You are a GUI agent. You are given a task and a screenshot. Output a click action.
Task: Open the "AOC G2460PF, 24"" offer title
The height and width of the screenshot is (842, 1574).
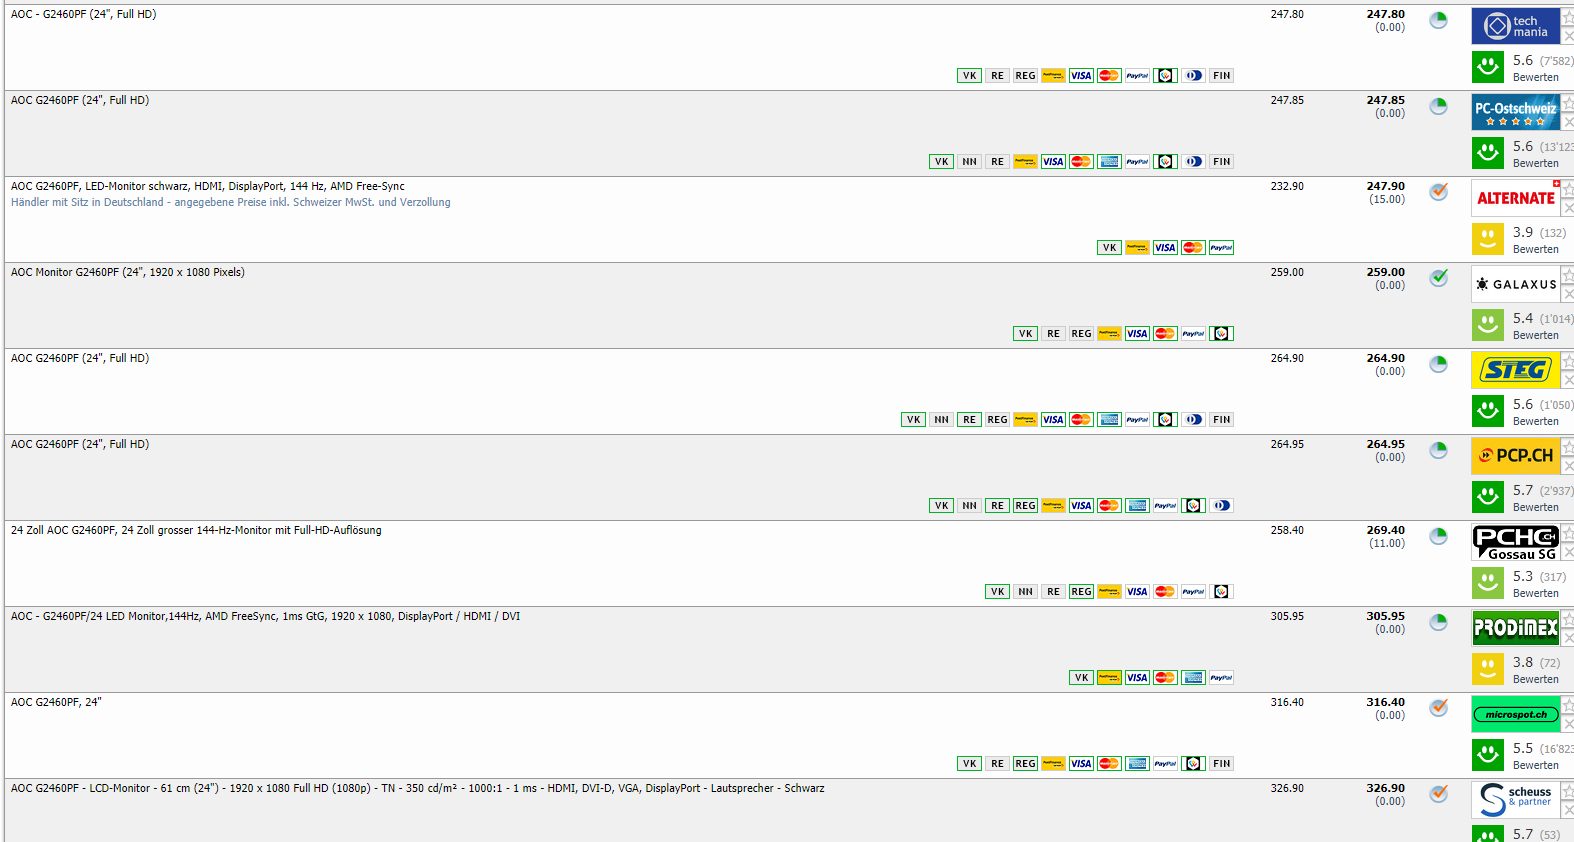[x=56, y=703]
